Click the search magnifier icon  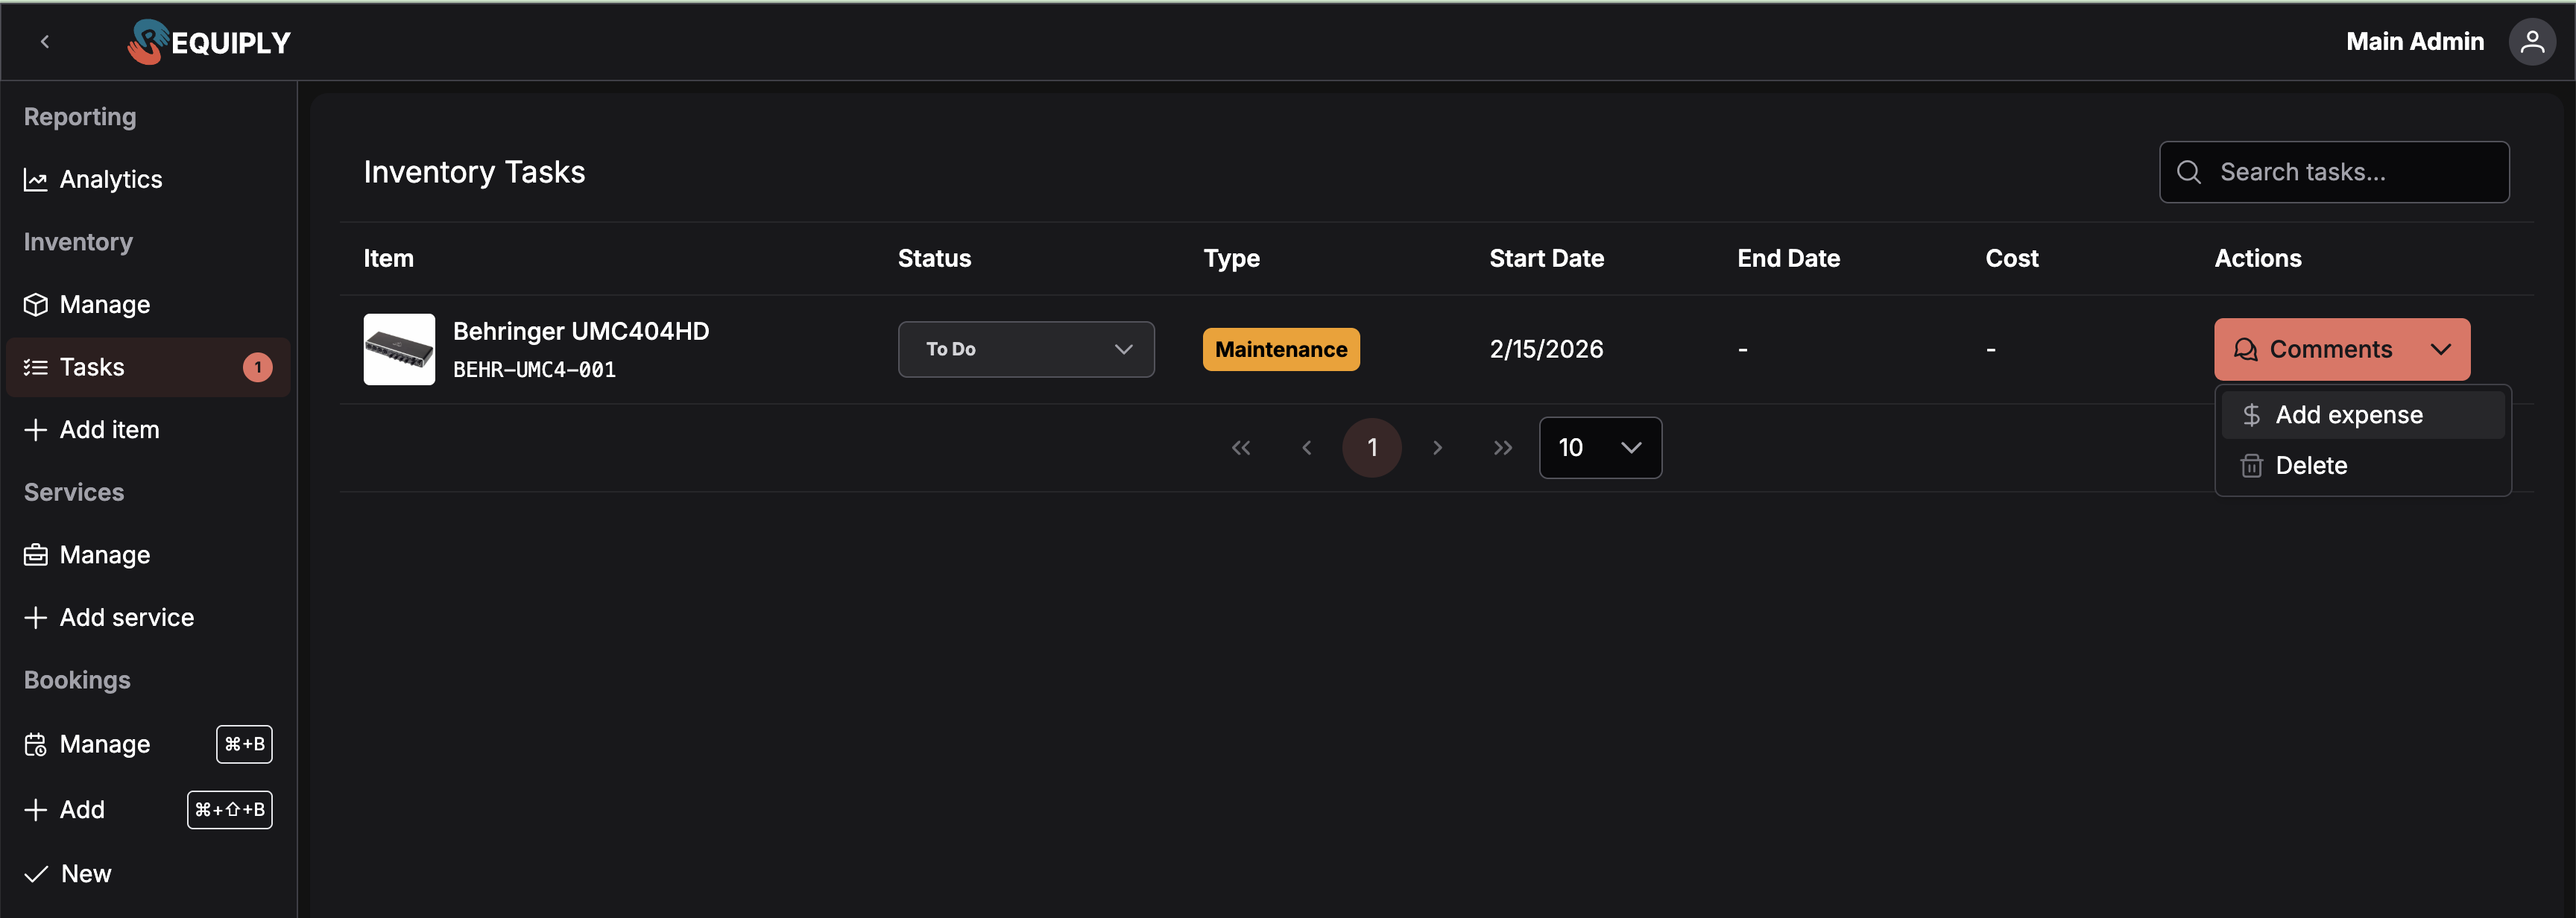2189,172
